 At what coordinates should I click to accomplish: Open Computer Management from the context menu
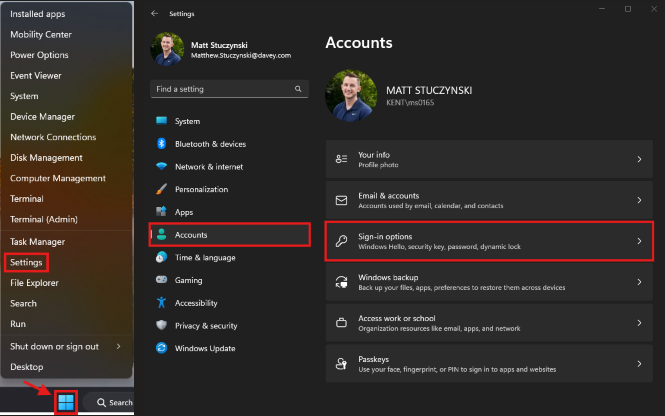click(x=58, y=179)
